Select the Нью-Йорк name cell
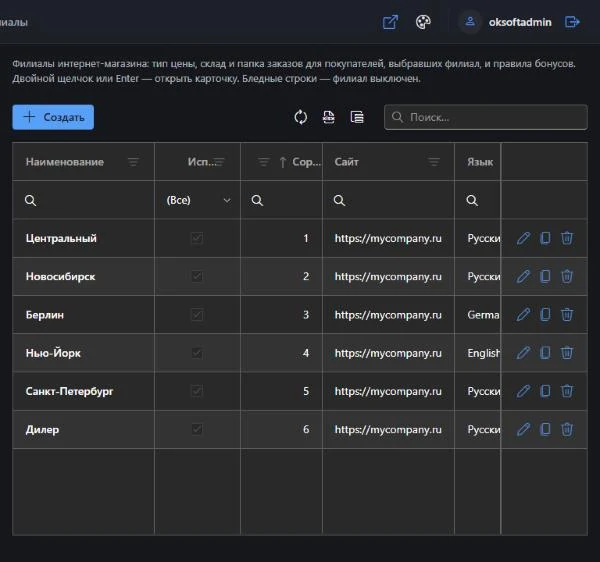Screen dimensions: 600x562 click(x=83, y=353)
